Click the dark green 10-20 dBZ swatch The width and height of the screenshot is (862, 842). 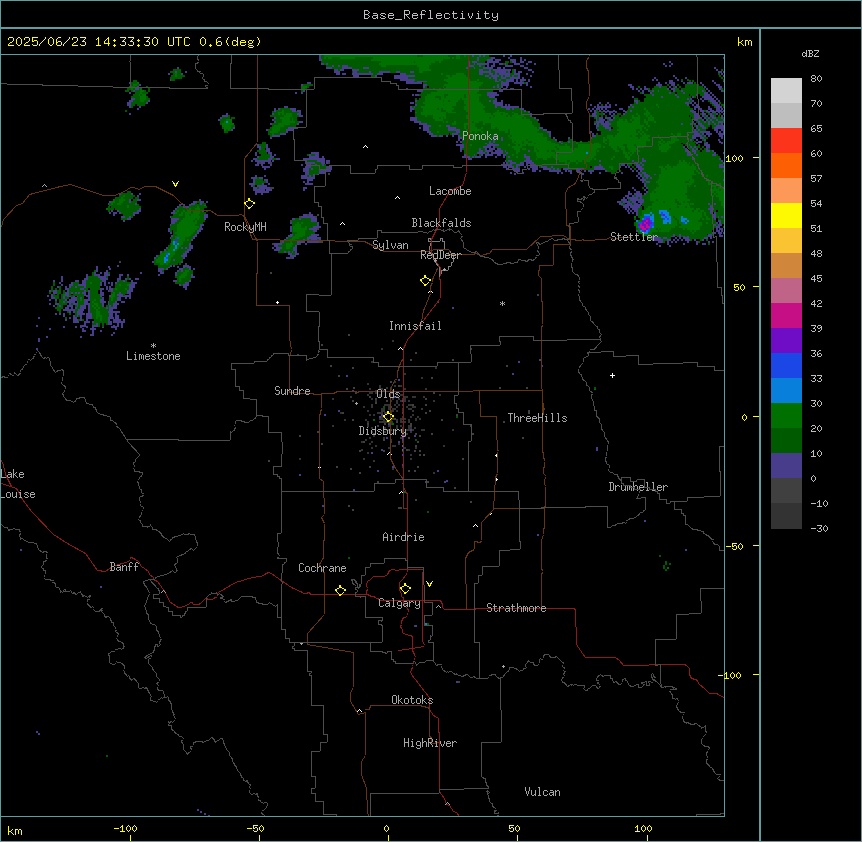click(786, 441)
